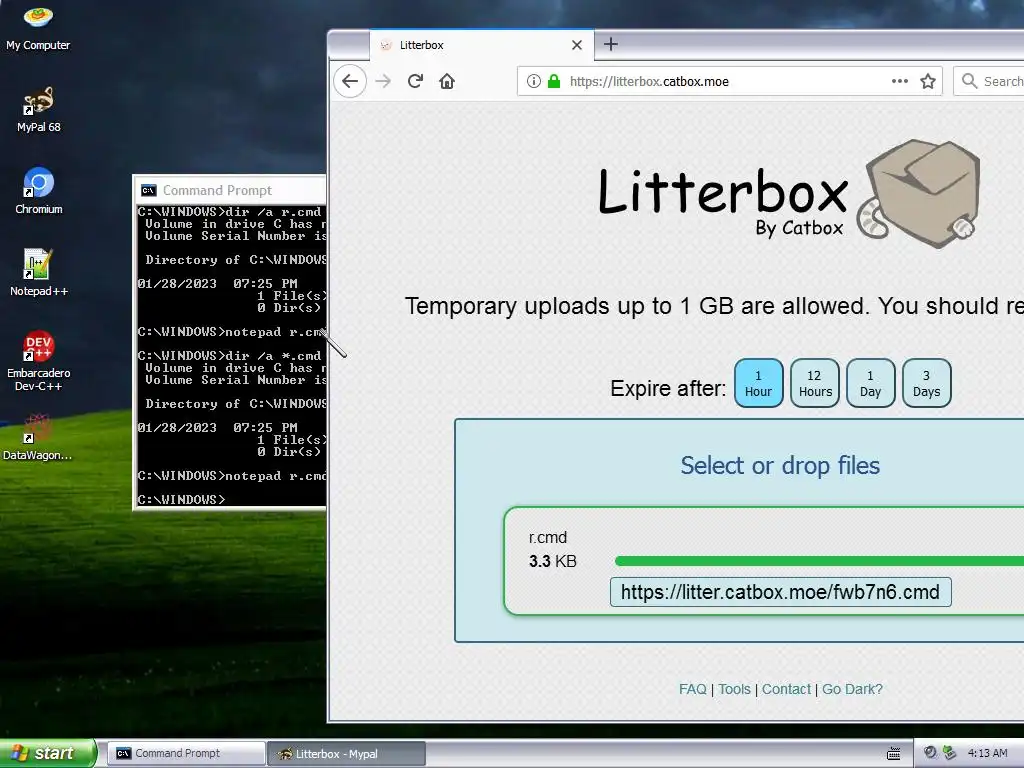Launch MyPal 68 from desktop

point(39,110)
